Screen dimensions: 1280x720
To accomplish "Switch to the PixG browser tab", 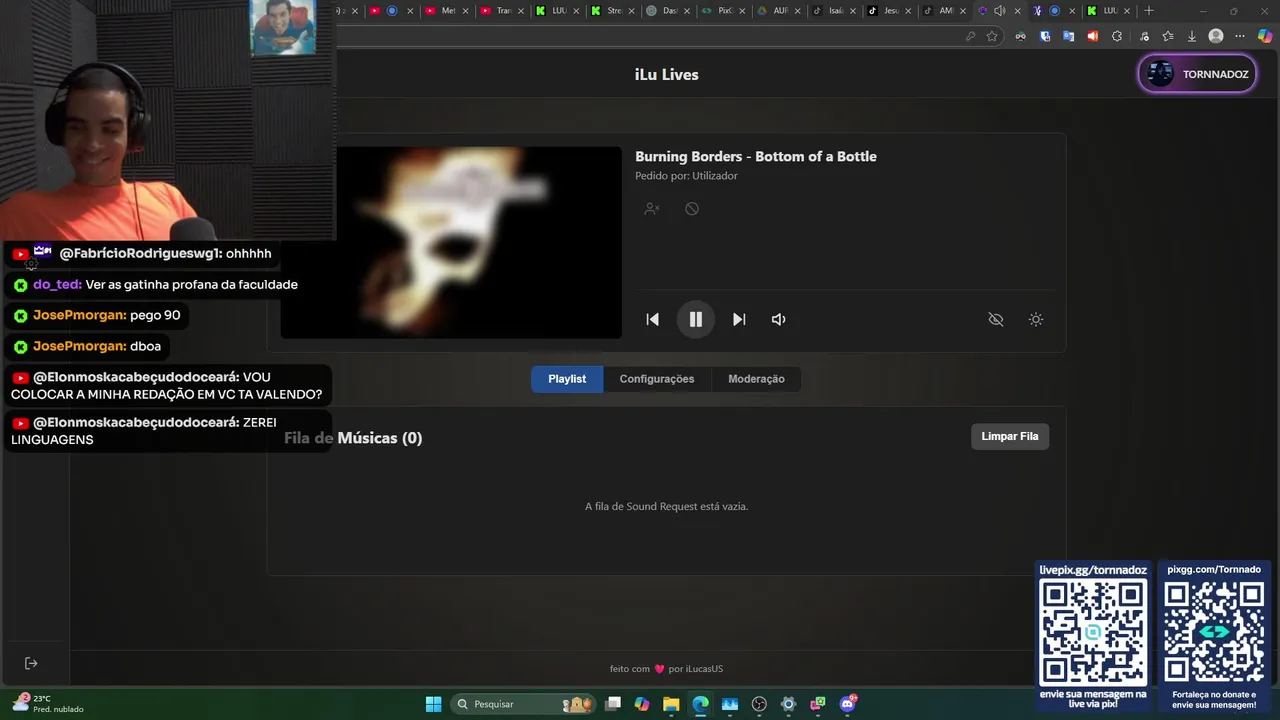I will click(x=723, y=11).
